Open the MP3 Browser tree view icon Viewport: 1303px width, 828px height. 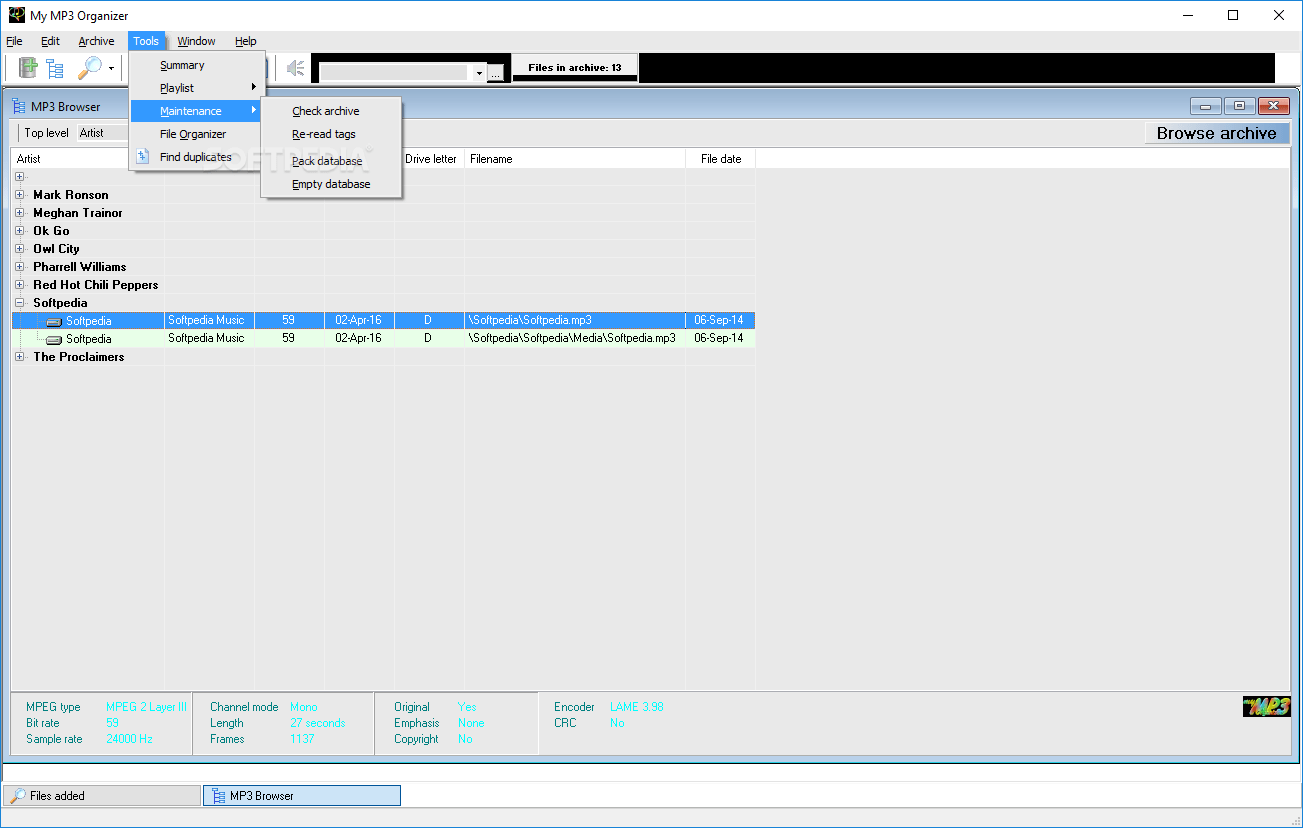[x=55, y=67]
